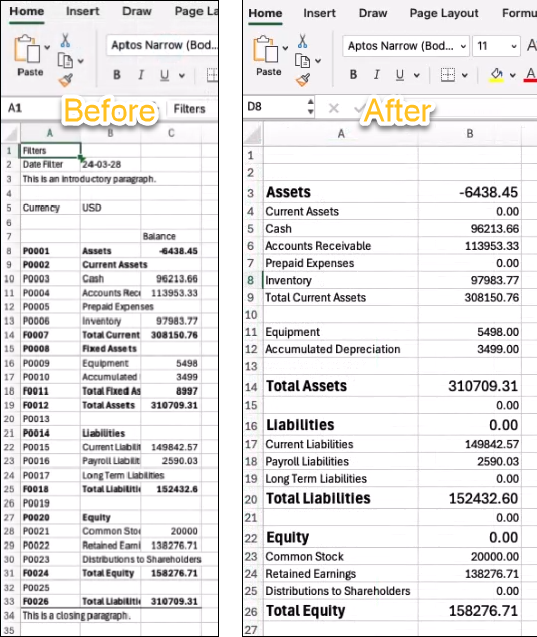This screenshot has width=537, height=637.
Task: Click 'Common Stock' cell in After window
Action: click(x=340, y=557)
